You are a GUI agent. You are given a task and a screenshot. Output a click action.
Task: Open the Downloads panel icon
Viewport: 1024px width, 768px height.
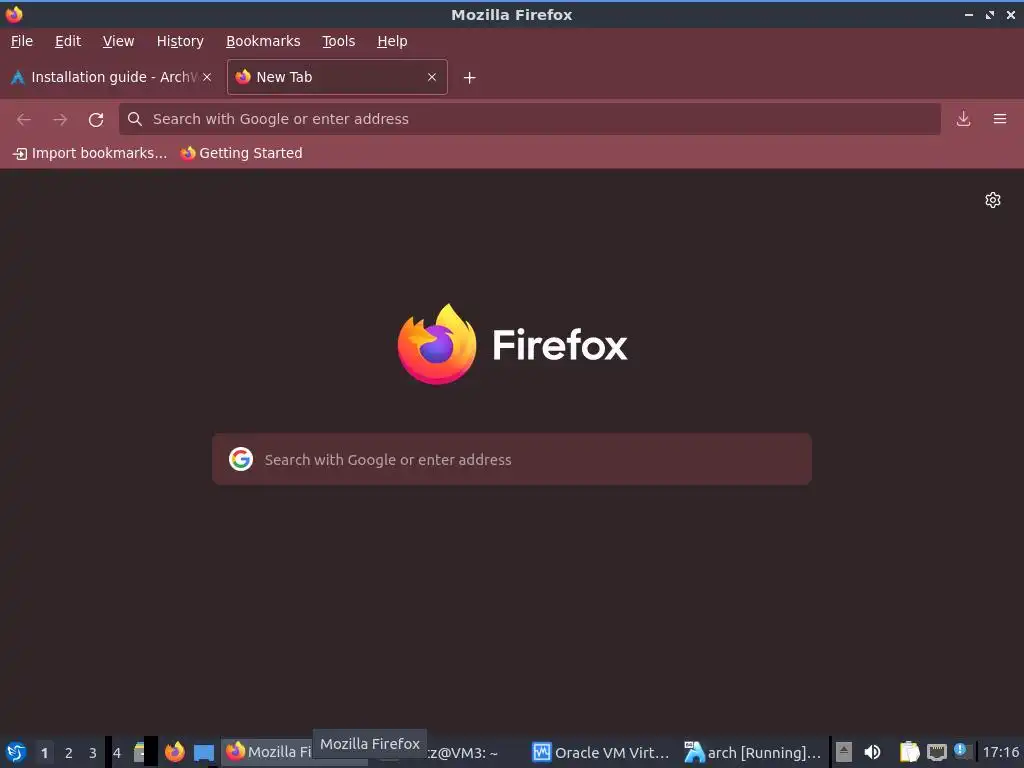coord(963,119)
